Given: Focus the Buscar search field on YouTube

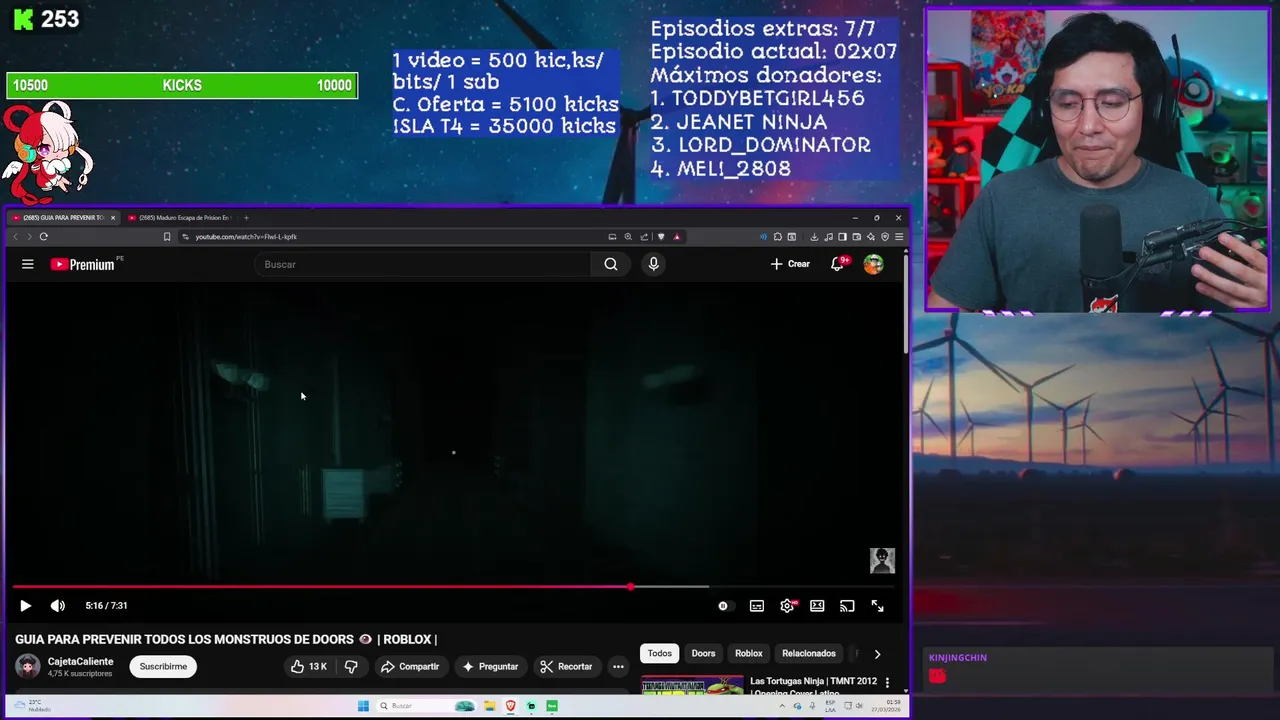Looking at the screenshot, I should 424,264.
